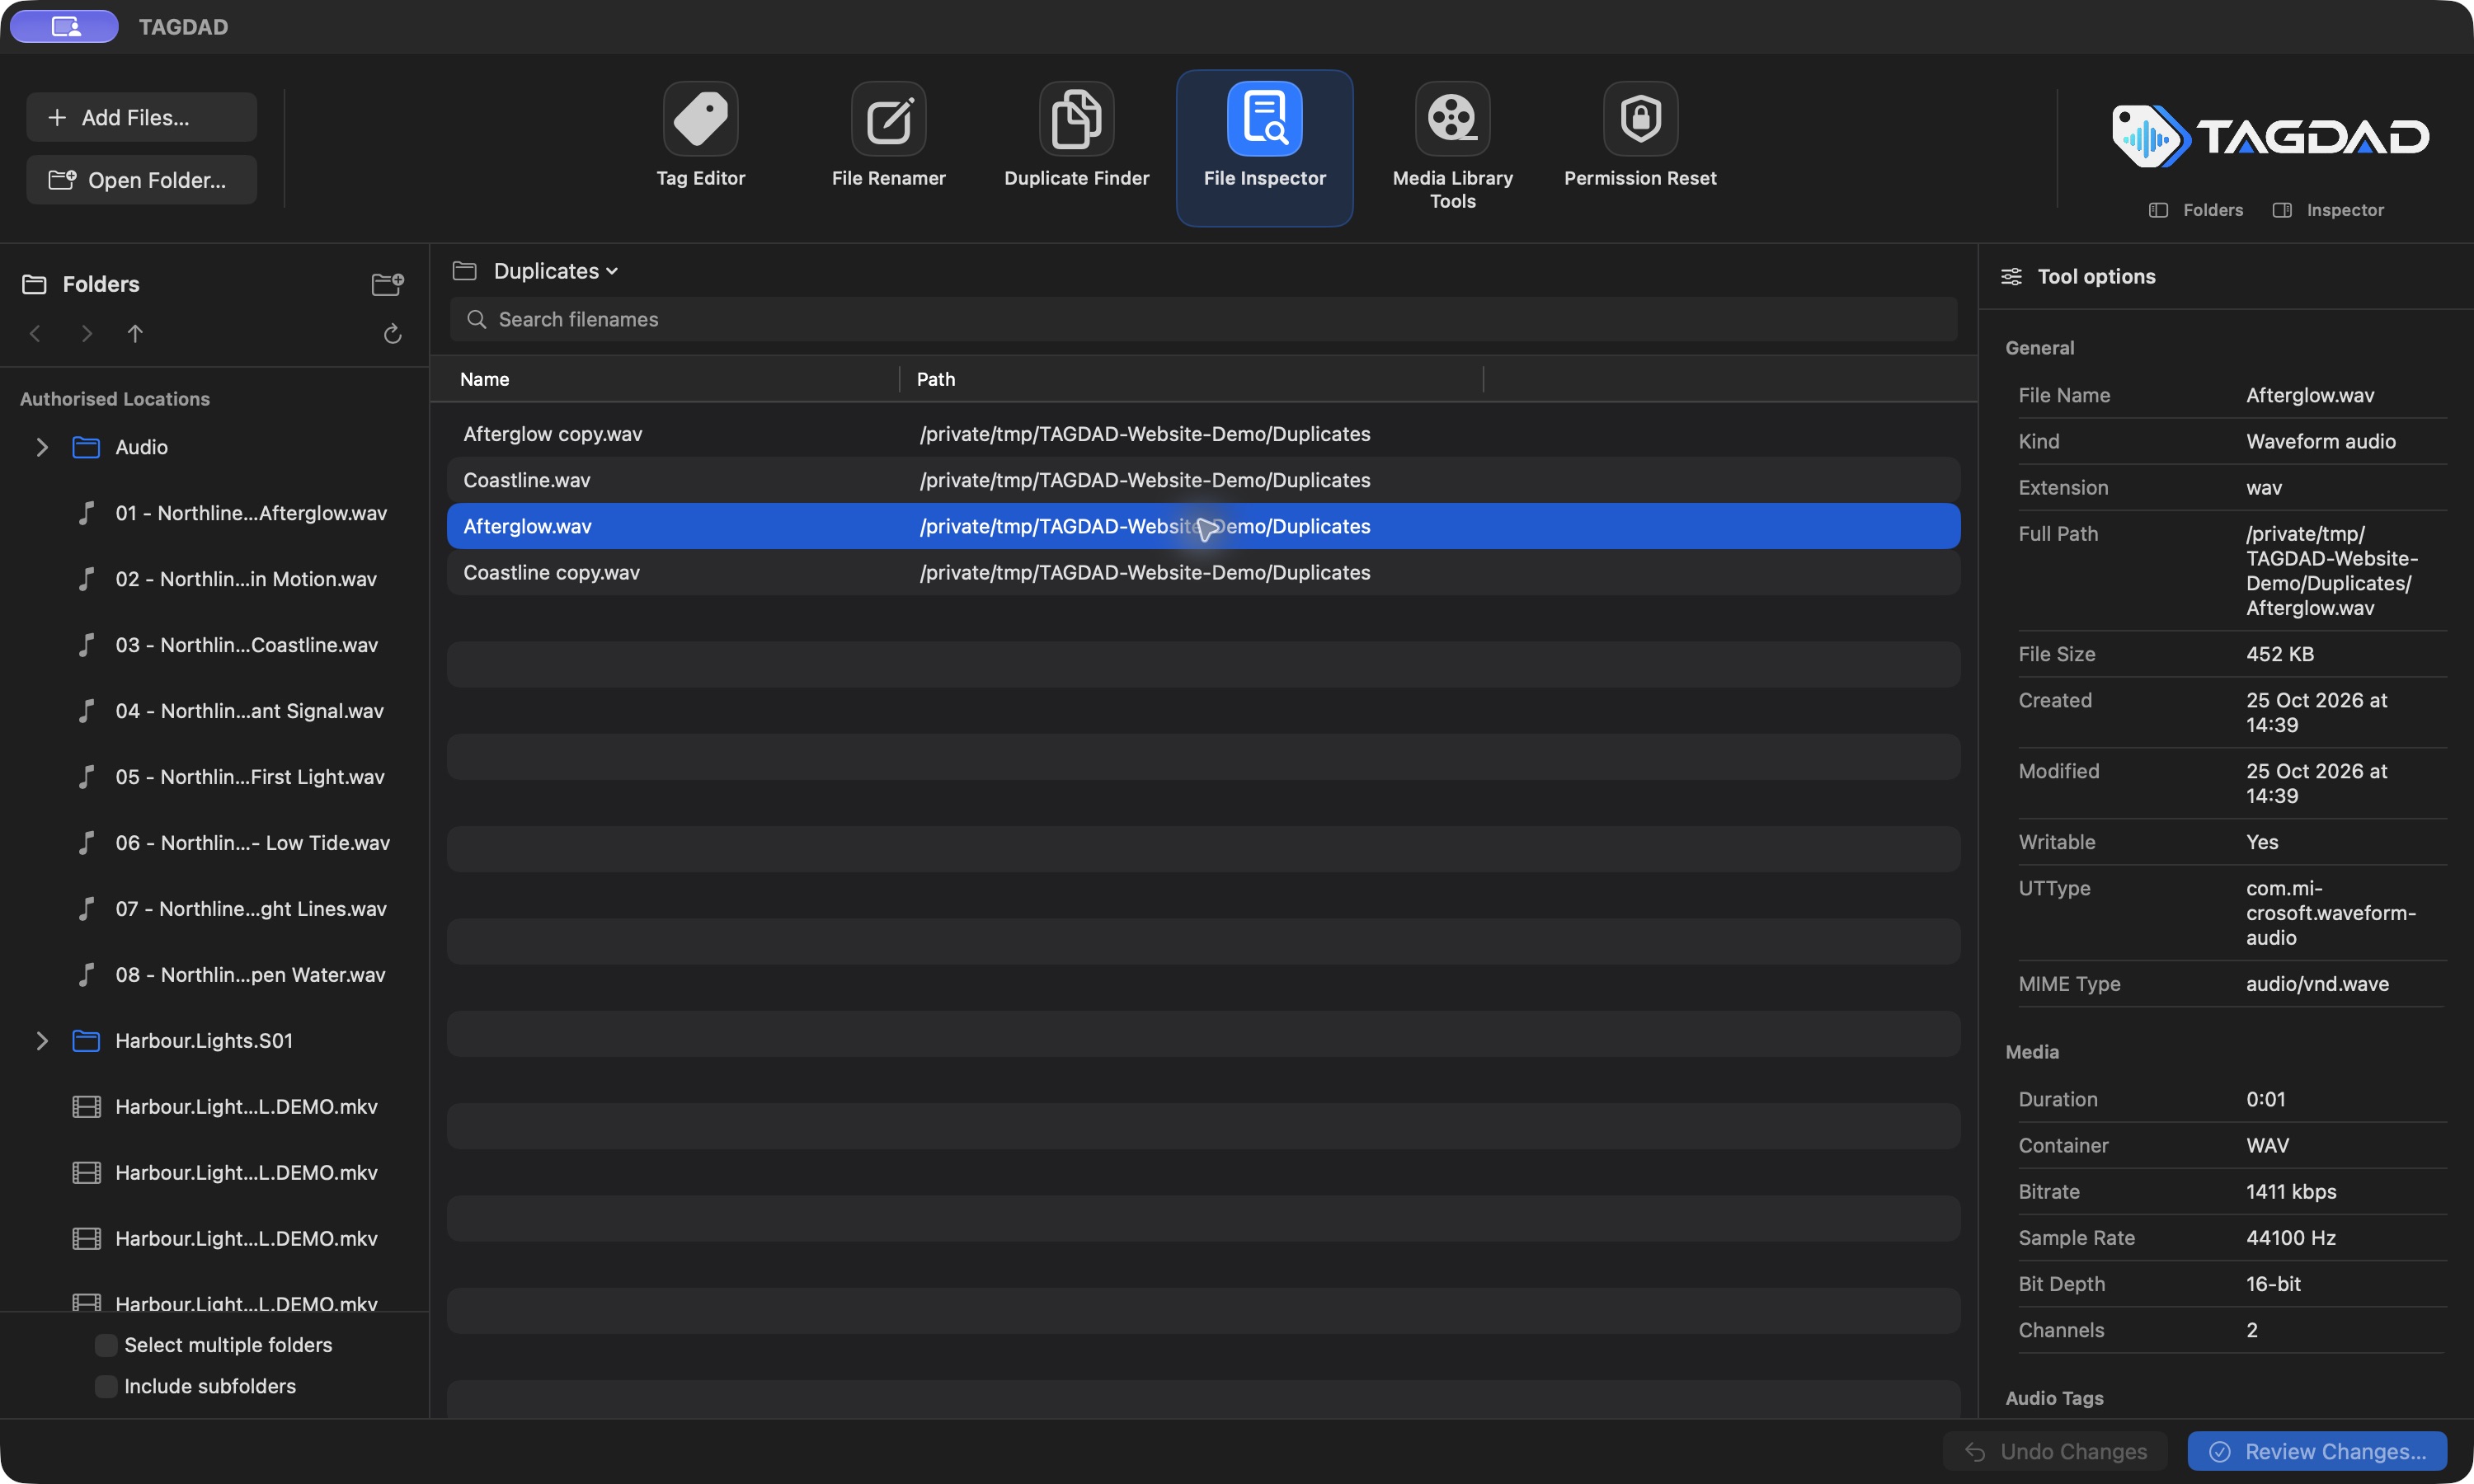This screenshot has width=2474, height=1484.
Task: Refresh the folder list
Action: pyautogui.click(x=392, y=334)
